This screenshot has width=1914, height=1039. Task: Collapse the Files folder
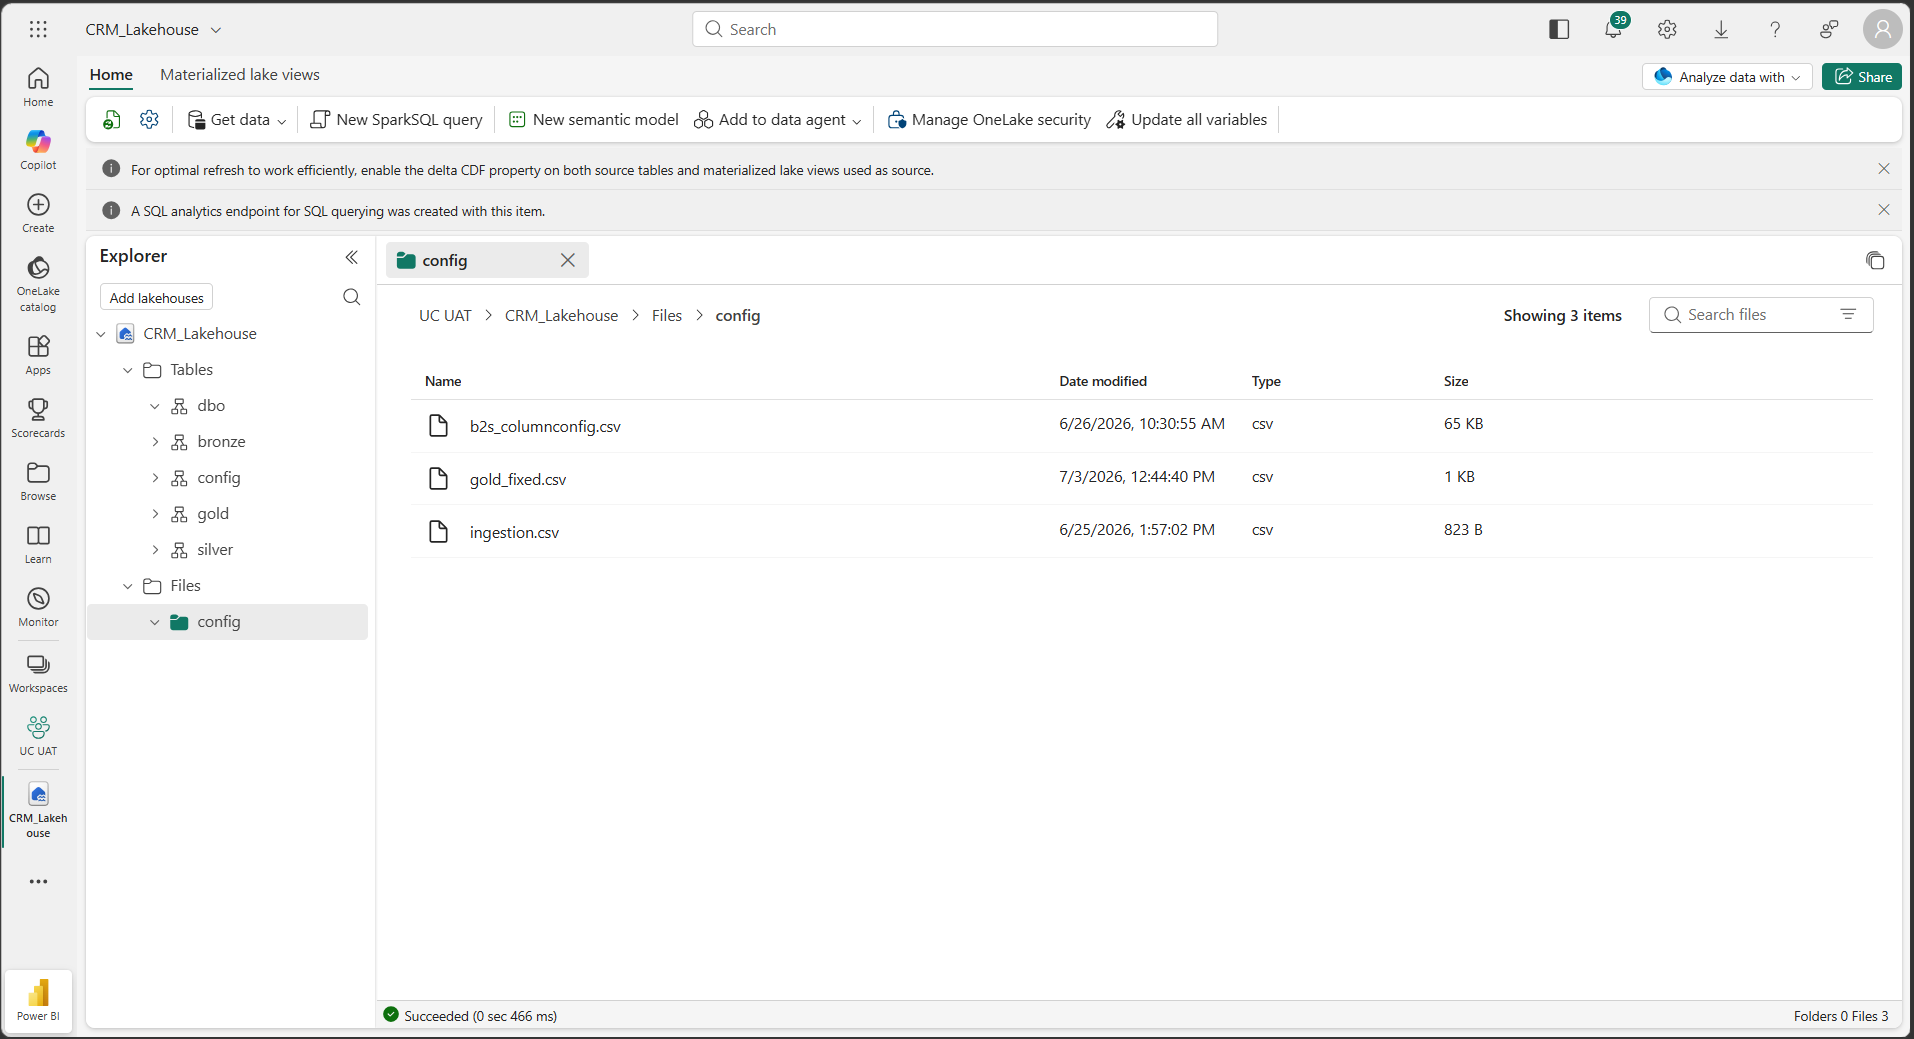128,586
